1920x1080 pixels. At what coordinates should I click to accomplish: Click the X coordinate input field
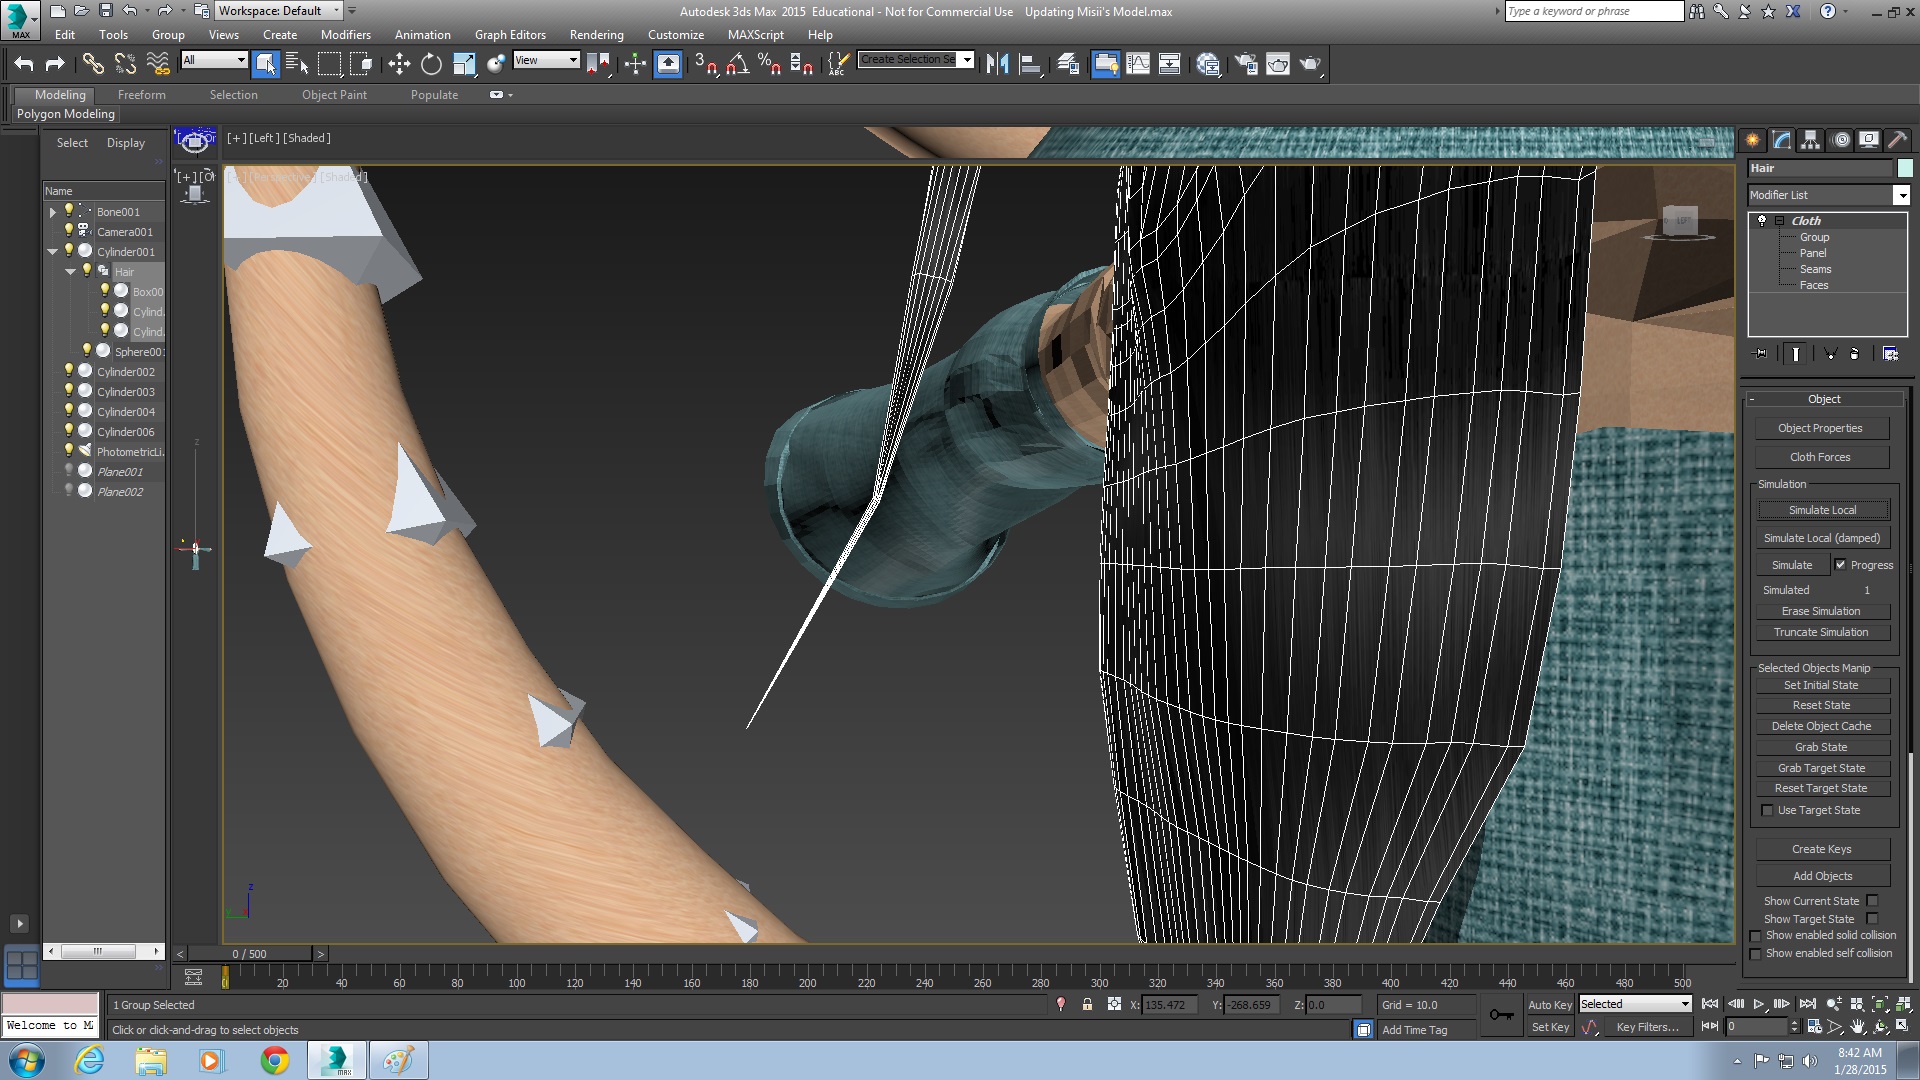(1169, 1005)
